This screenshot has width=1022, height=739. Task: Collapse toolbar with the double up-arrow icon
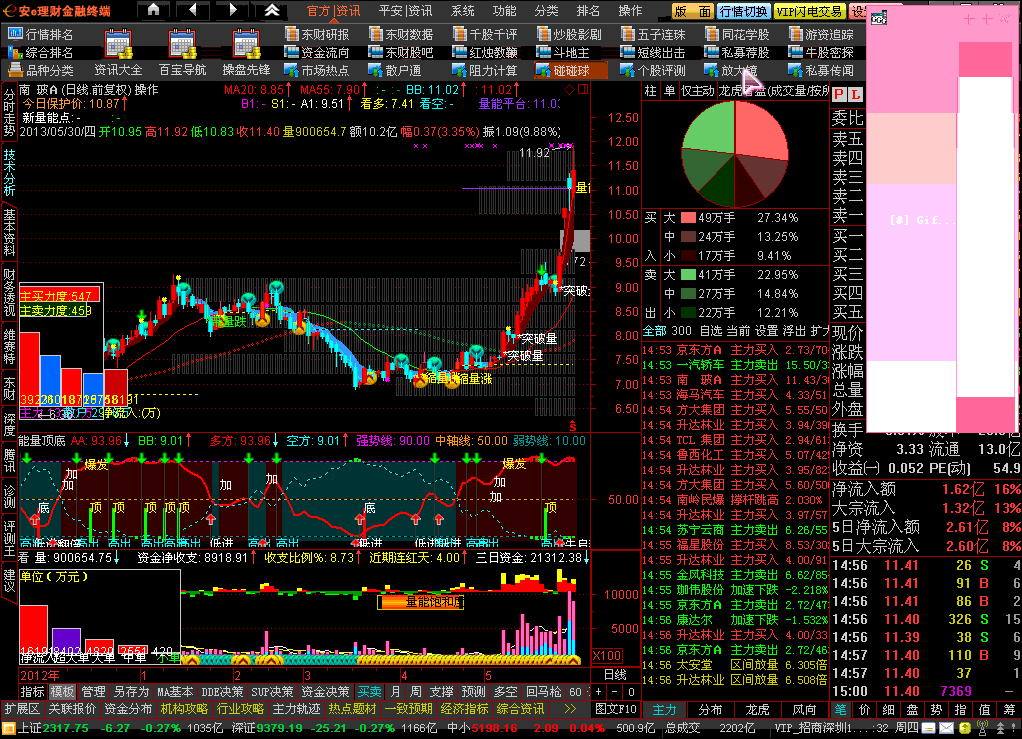click(272, 10)
